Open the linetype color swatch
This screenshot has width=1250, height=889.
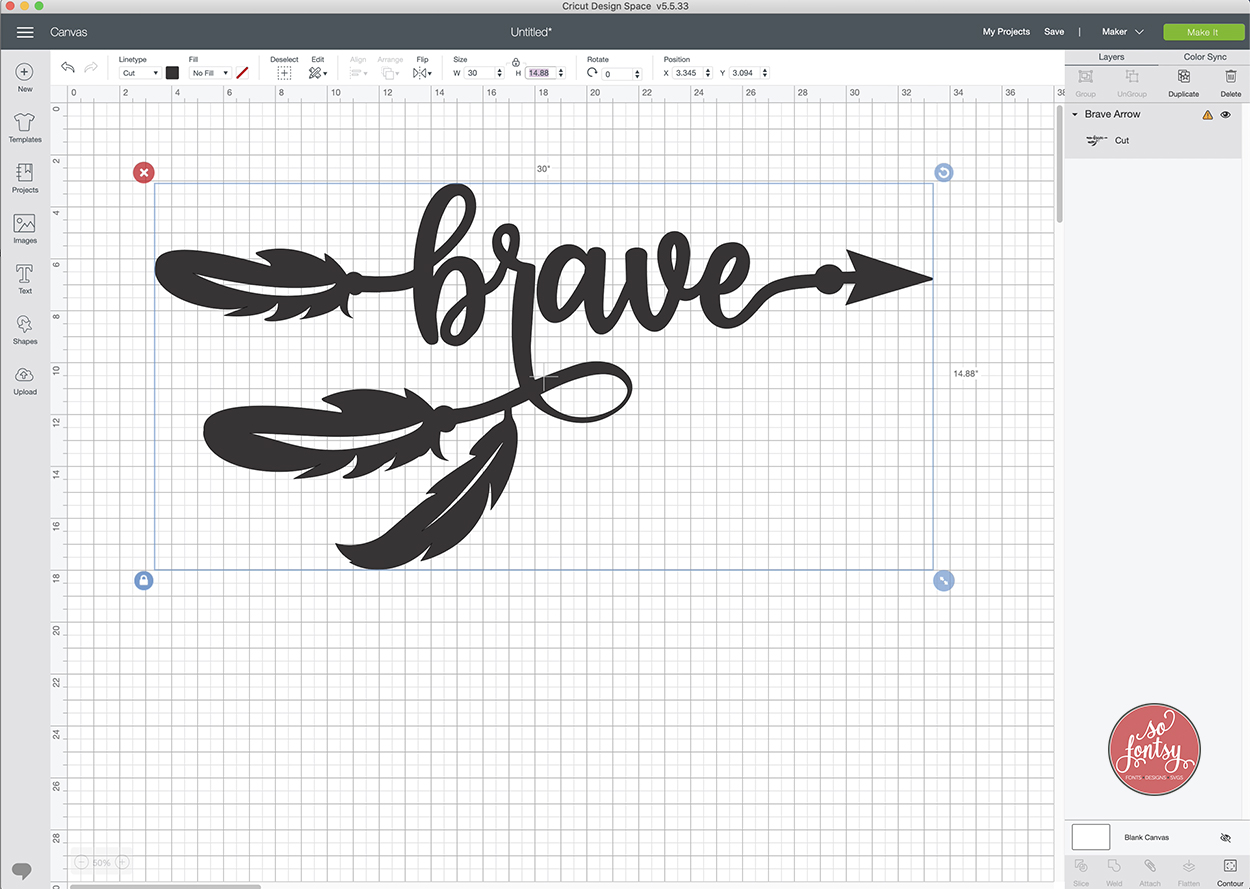pos(172,73)
